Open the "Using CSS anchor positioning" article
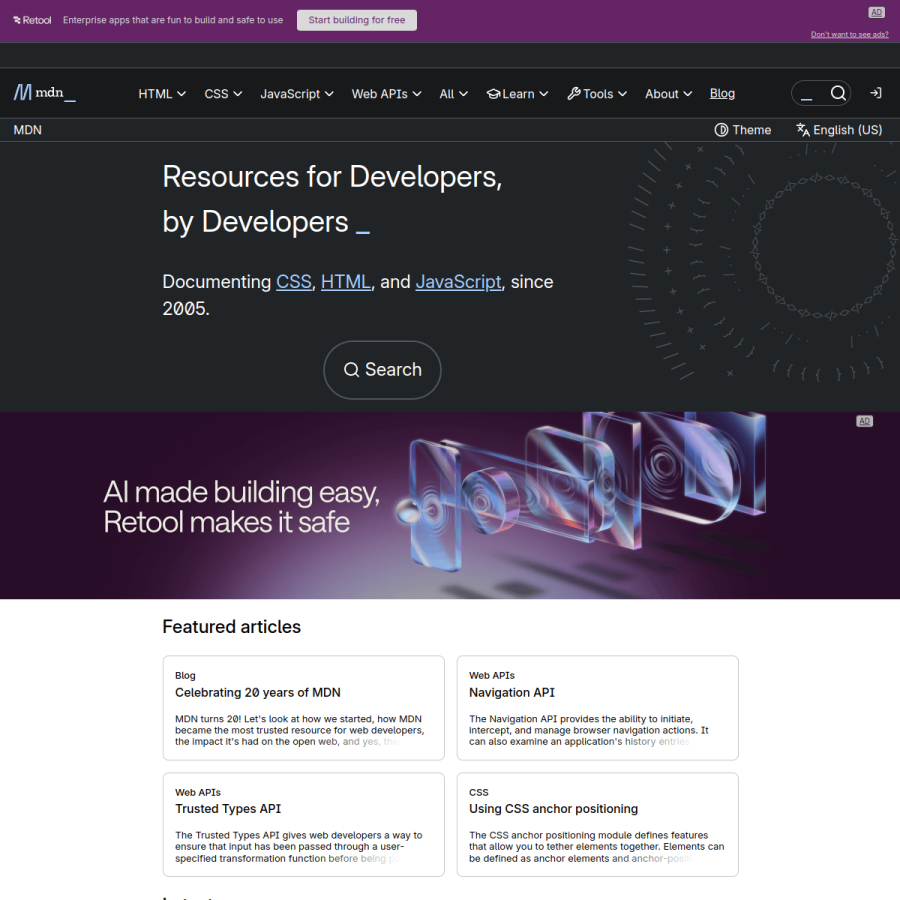900x900 pixels. 553,809
